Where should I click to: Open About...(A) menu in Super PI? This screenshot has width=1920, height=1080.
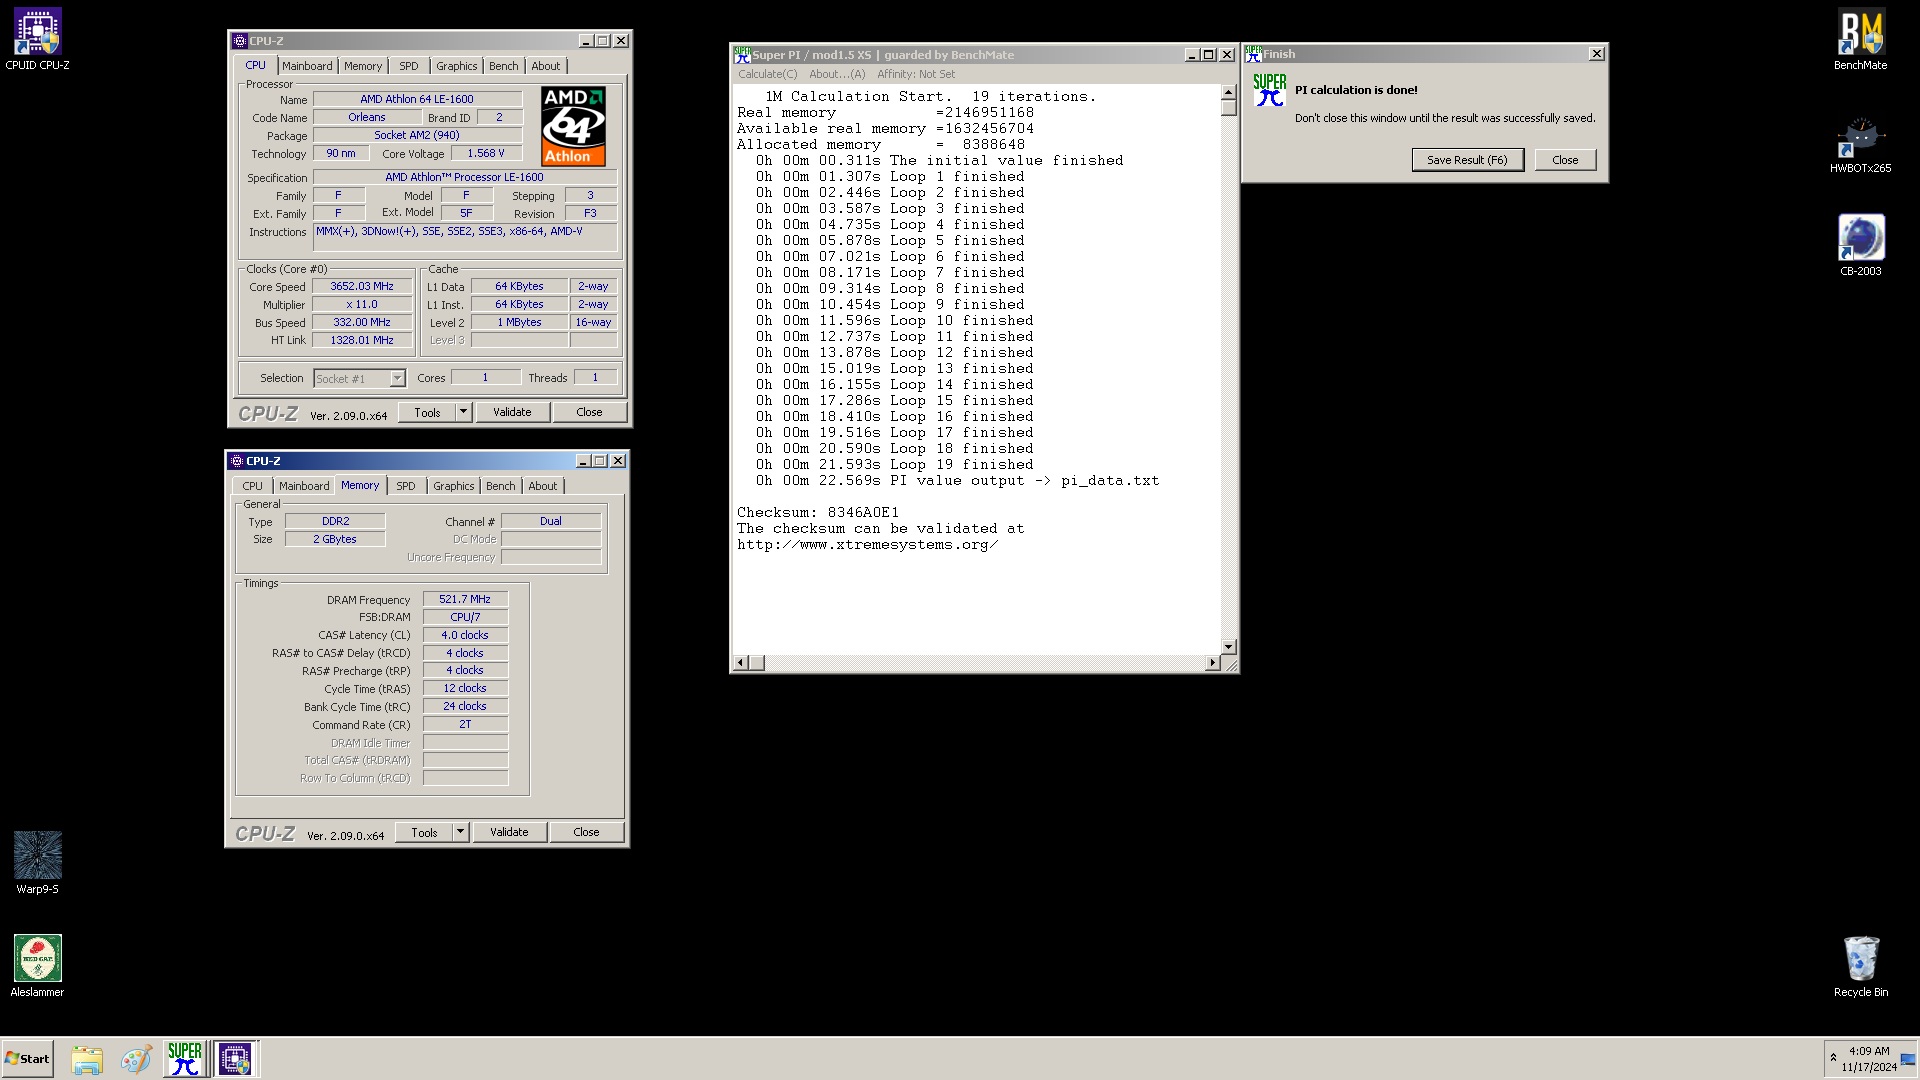(x=837, y=74)
